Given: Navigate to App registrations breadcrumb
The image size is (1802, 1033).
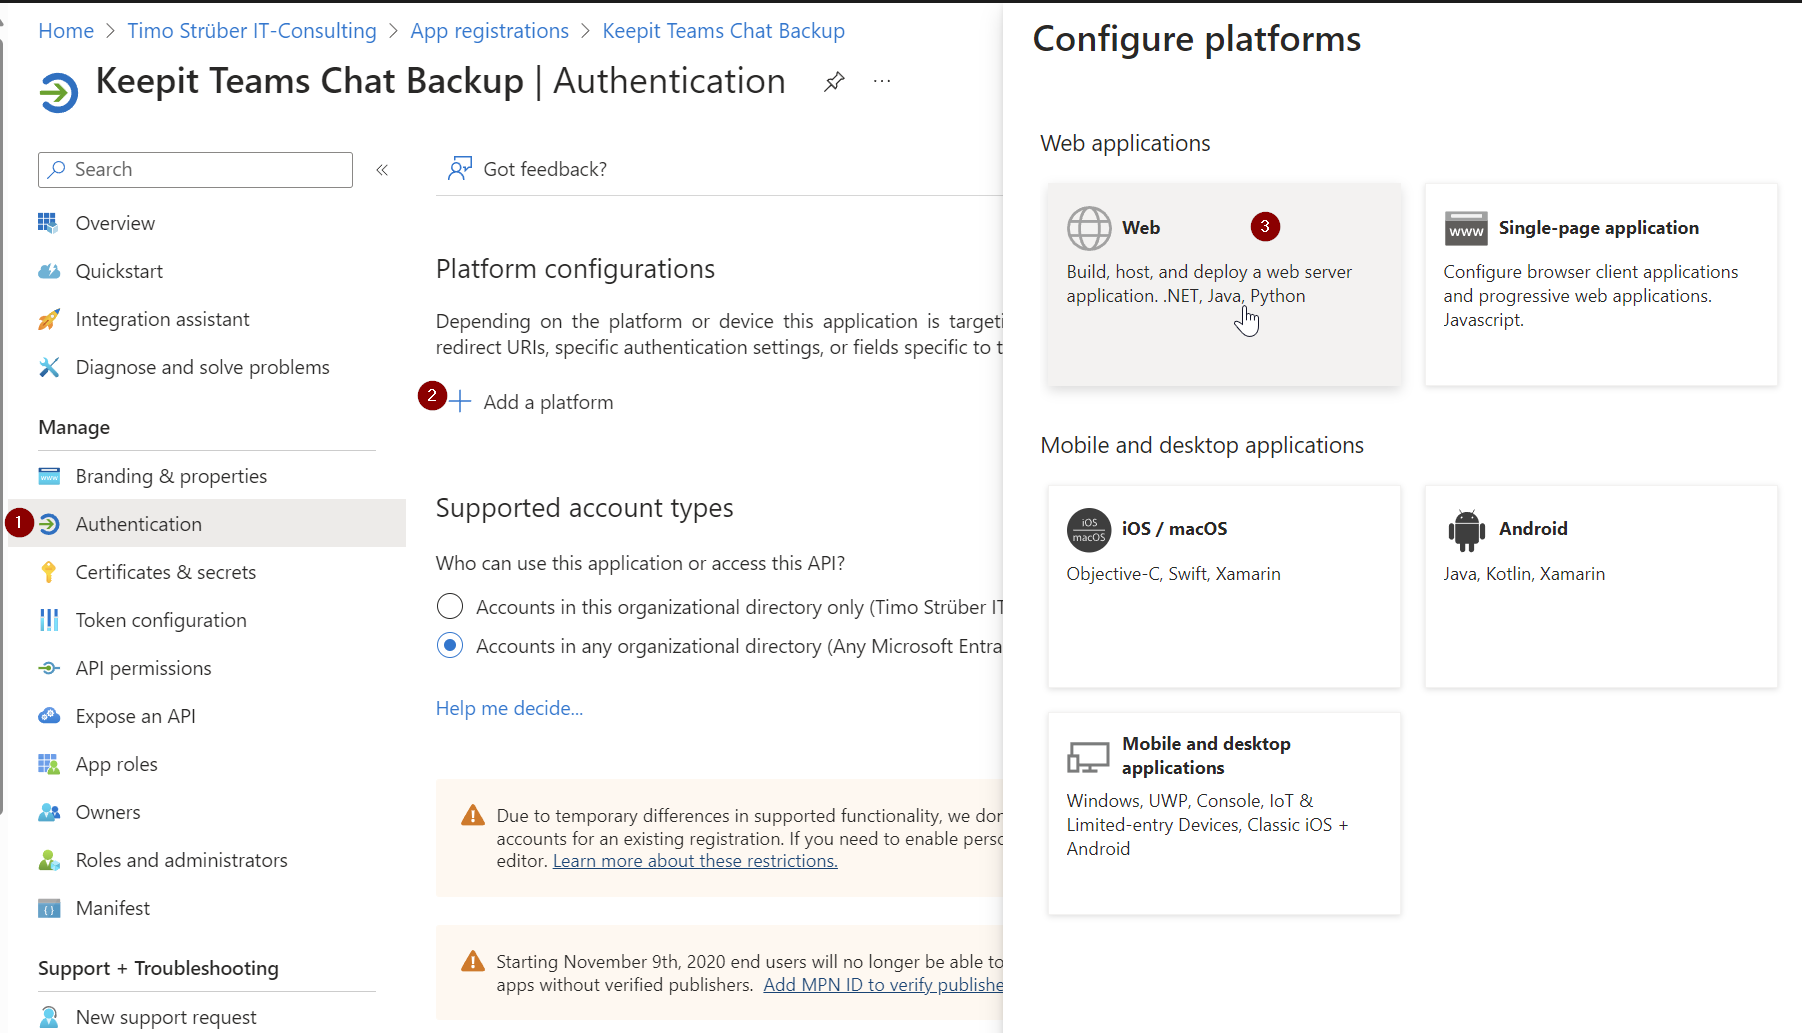Looking at the screenshot, I should [489, 31].
